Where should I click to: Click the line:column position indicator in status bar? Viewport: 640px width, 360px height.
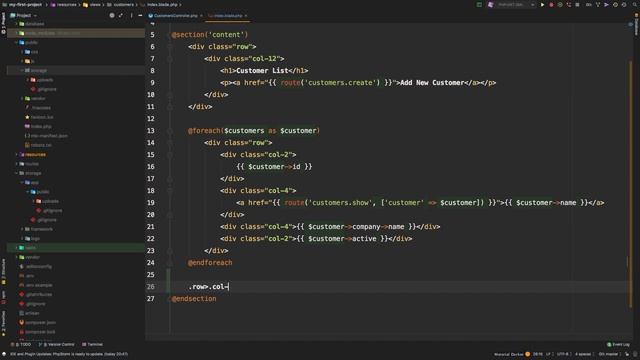(538, 354)
